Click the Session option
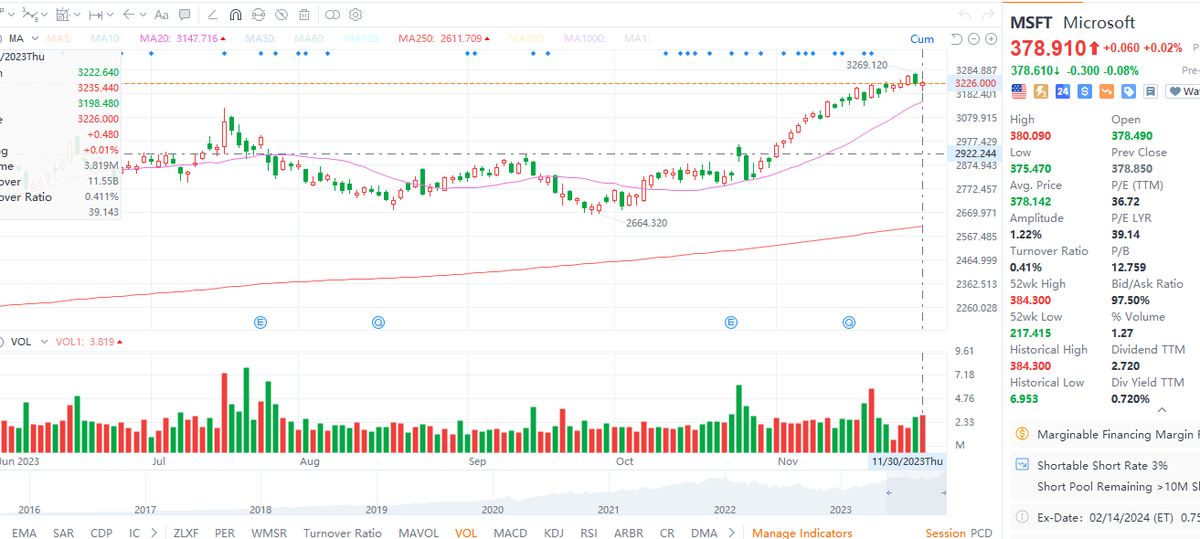This screenshot has width=1200, height=539. tap(946, 533)
